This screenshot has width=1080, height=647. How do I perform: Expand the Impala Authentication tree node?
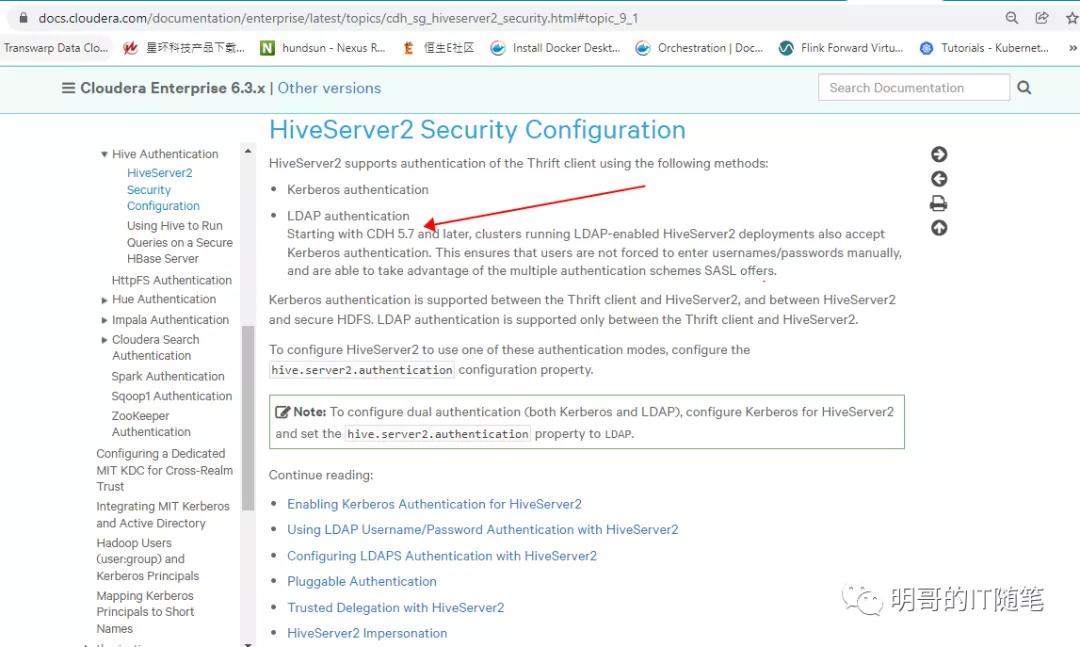[x=104, y=320]
